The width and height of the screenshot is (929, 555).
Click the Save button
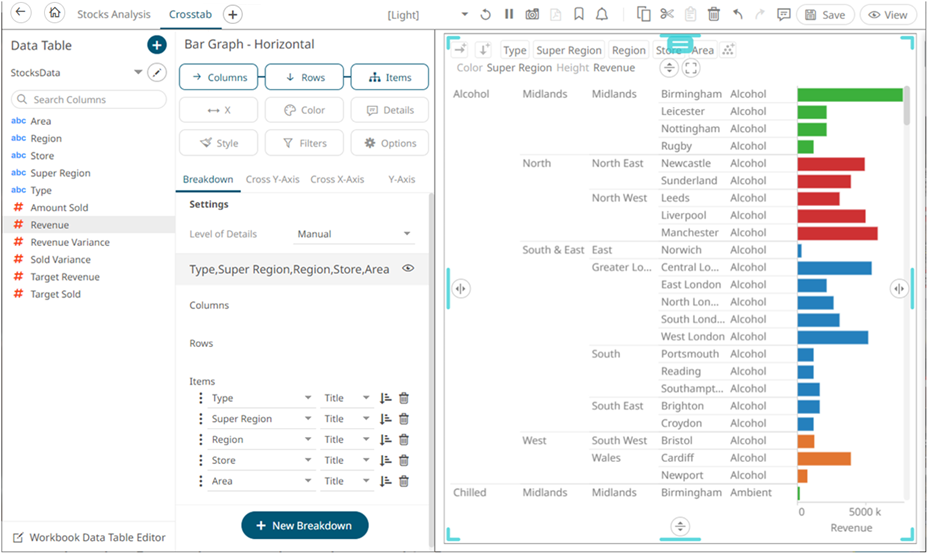(x=825, y=15)
